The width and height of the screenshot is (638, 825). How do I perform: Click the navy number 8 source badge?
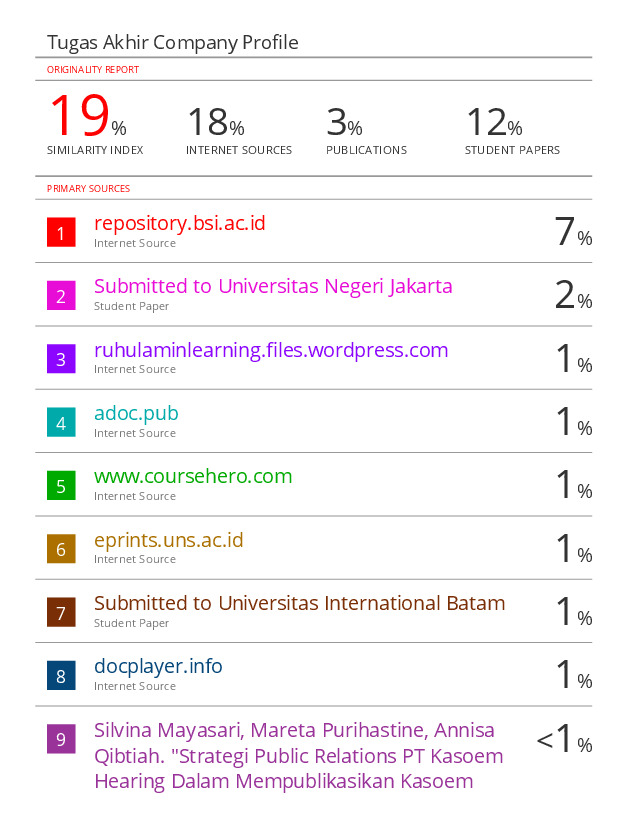click(61, 676)
